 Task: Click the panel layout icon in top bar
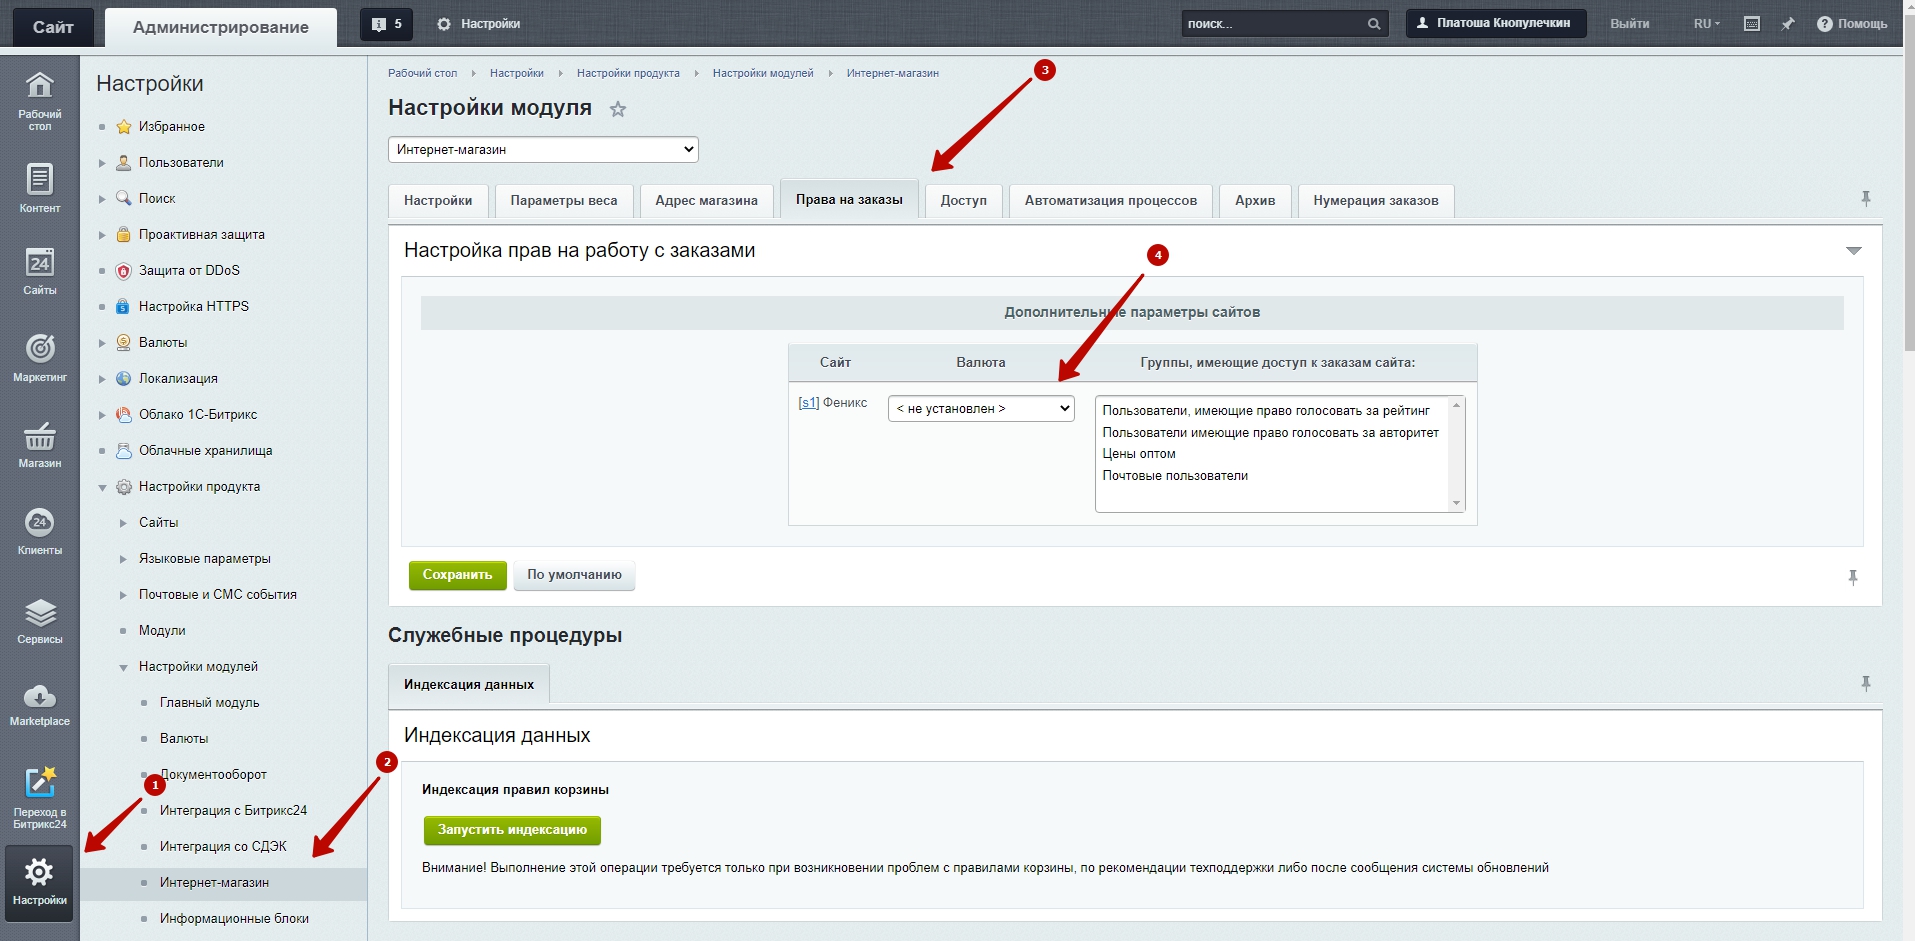1752,24
